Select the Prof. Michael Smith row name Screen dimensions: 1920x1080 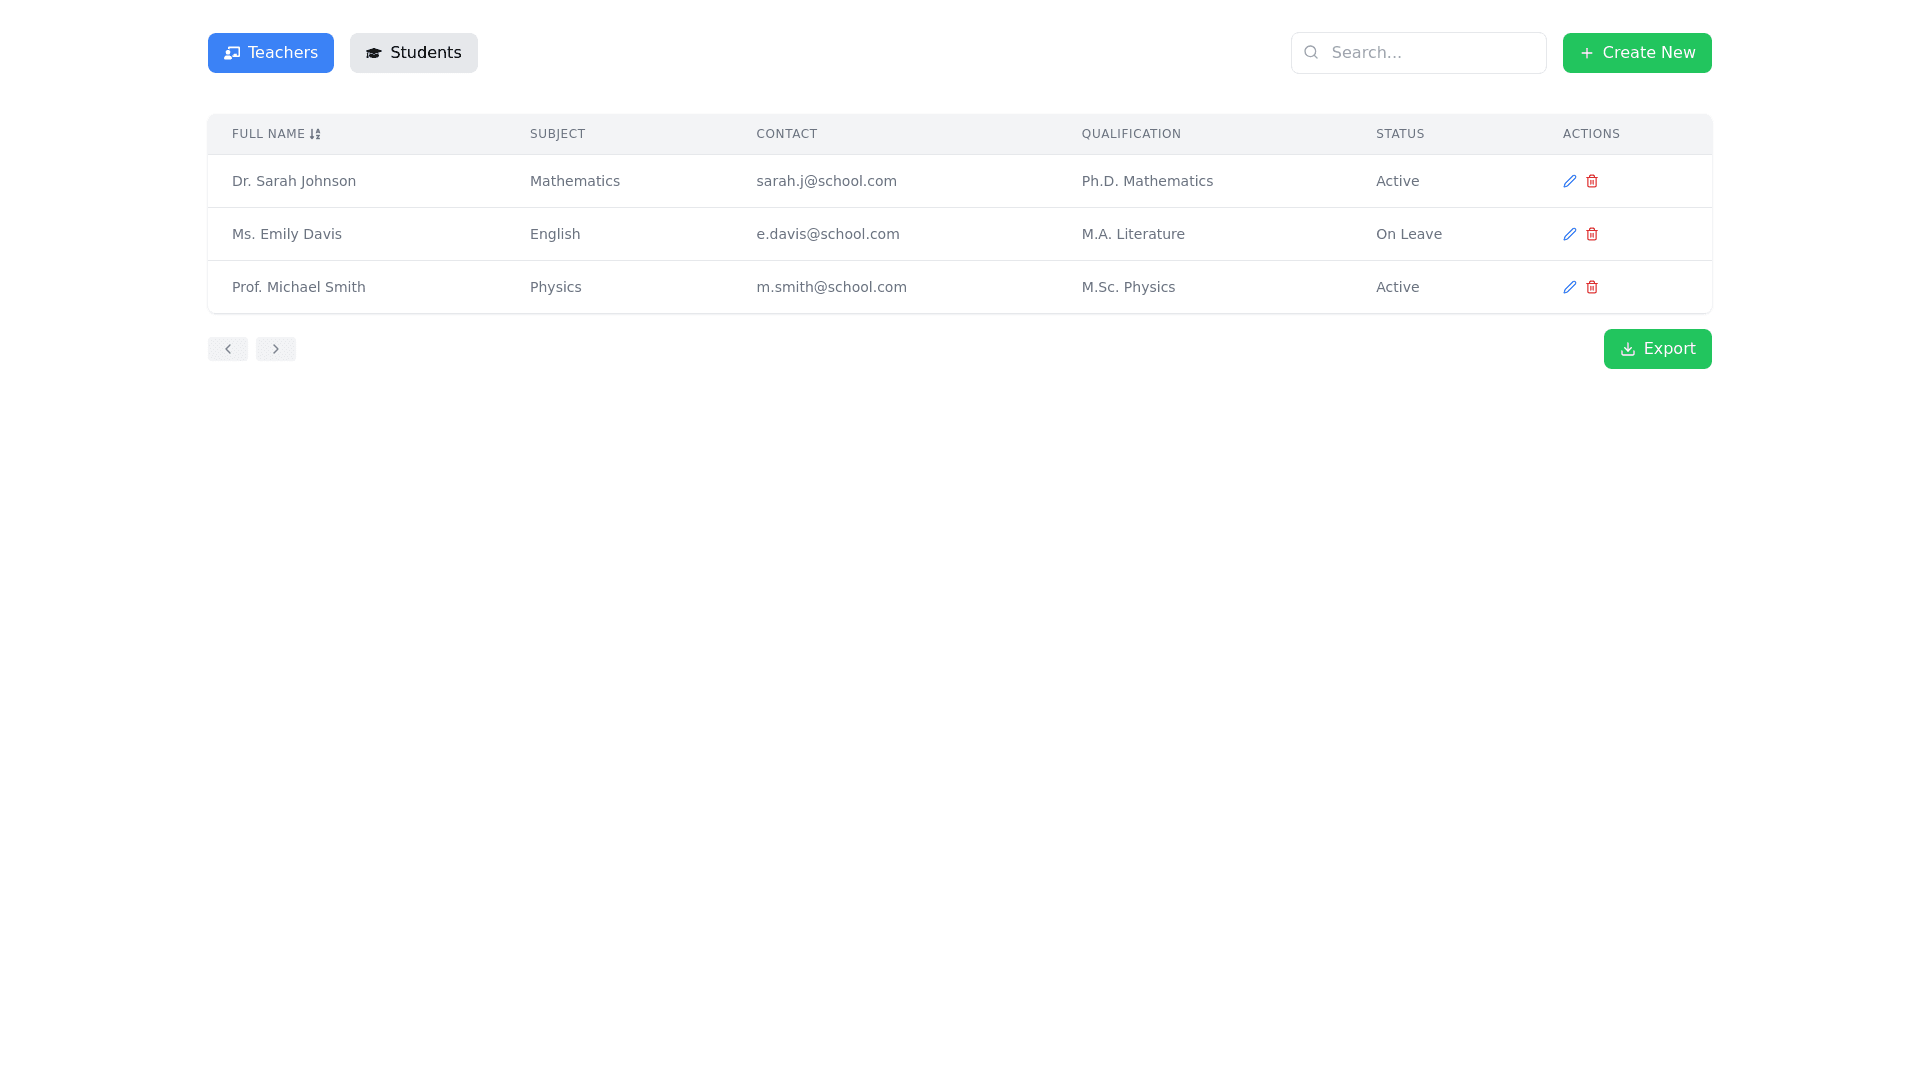click(298, 287)
